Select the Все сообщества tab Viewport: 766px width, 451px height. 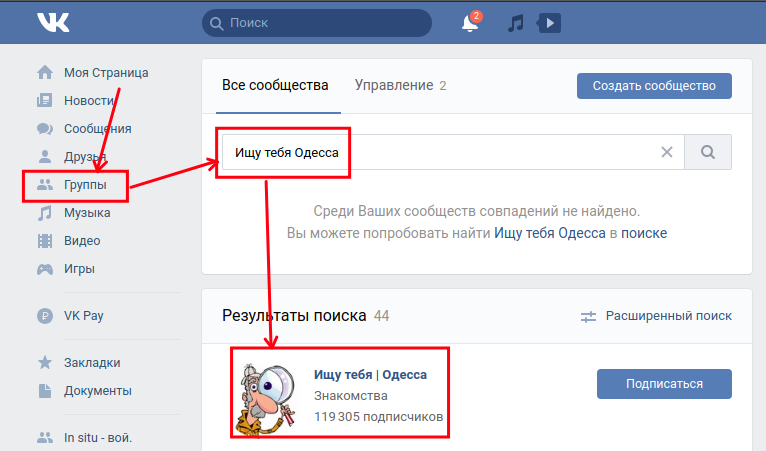click(x=275, y=85)
